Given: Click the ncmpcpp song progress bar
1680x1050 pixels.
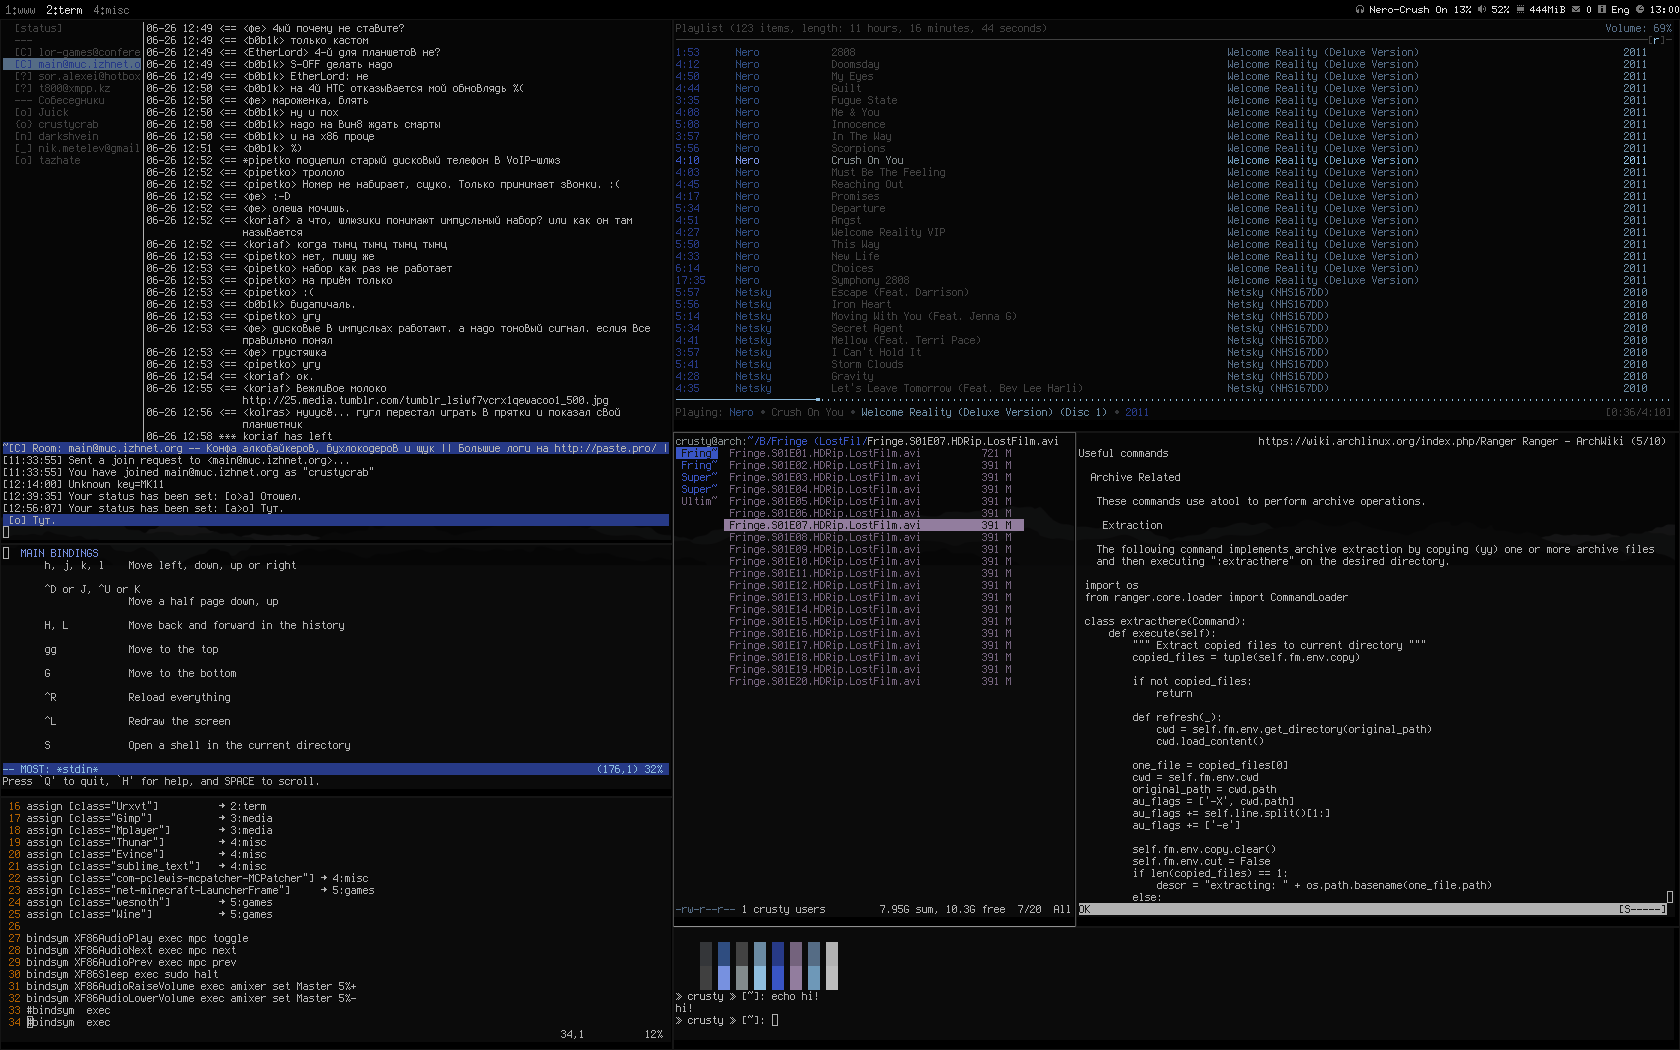Looking at the screenshot, I should 1173,400.
